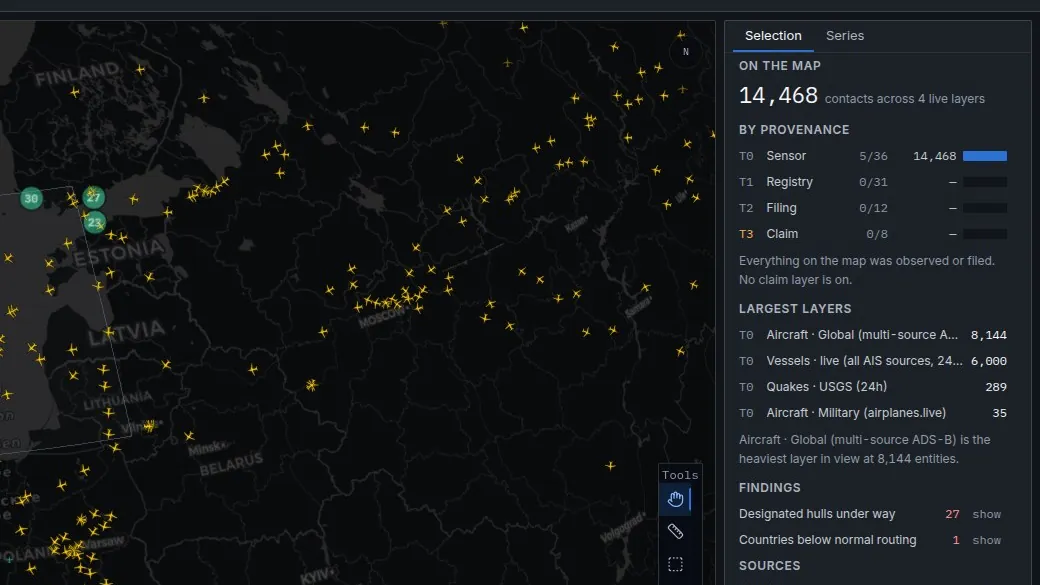Switch to the Selection tab

tap(773, 36)
